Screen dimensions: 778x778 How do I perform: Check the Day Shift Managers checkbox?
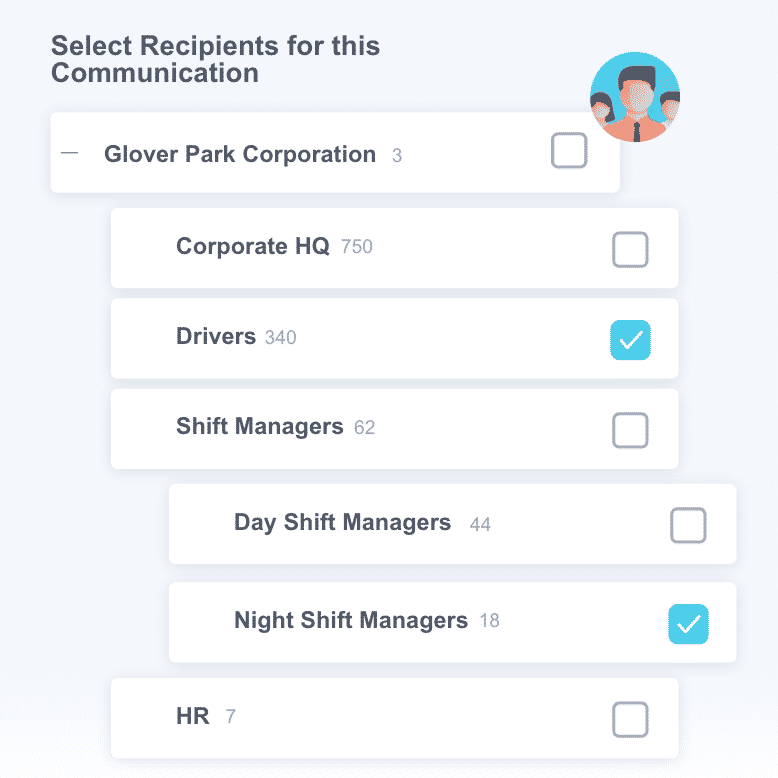pyautogui.click(x=688, y=525)
